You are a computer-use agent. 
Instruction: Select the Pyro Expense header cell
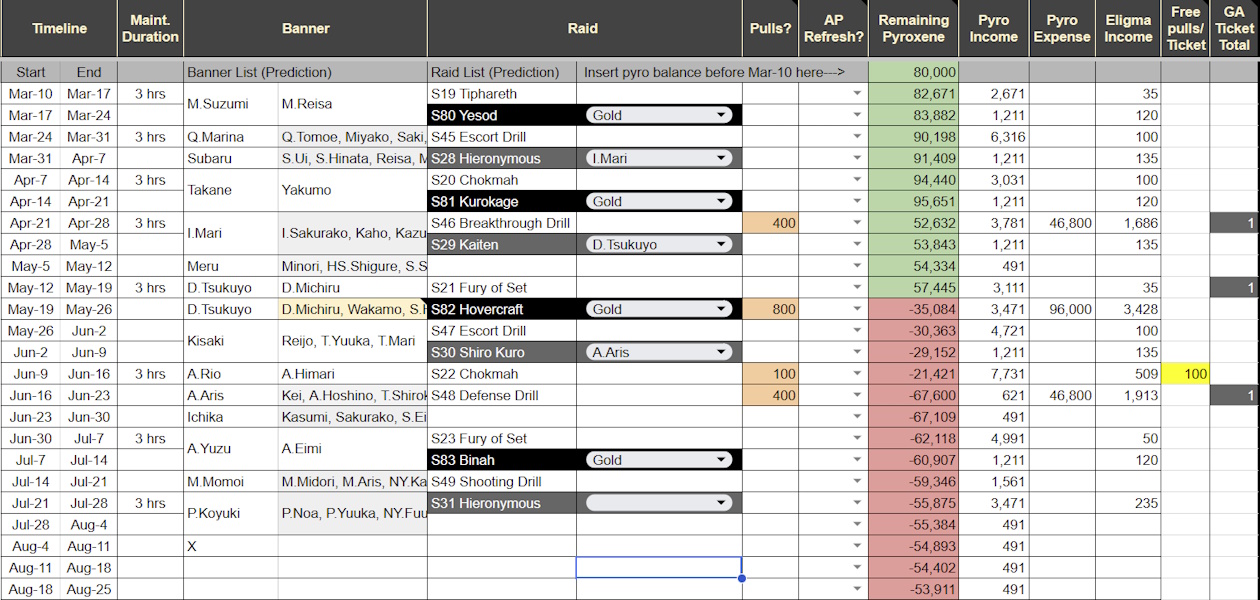pyautogui.click(x=1062, y=29)
